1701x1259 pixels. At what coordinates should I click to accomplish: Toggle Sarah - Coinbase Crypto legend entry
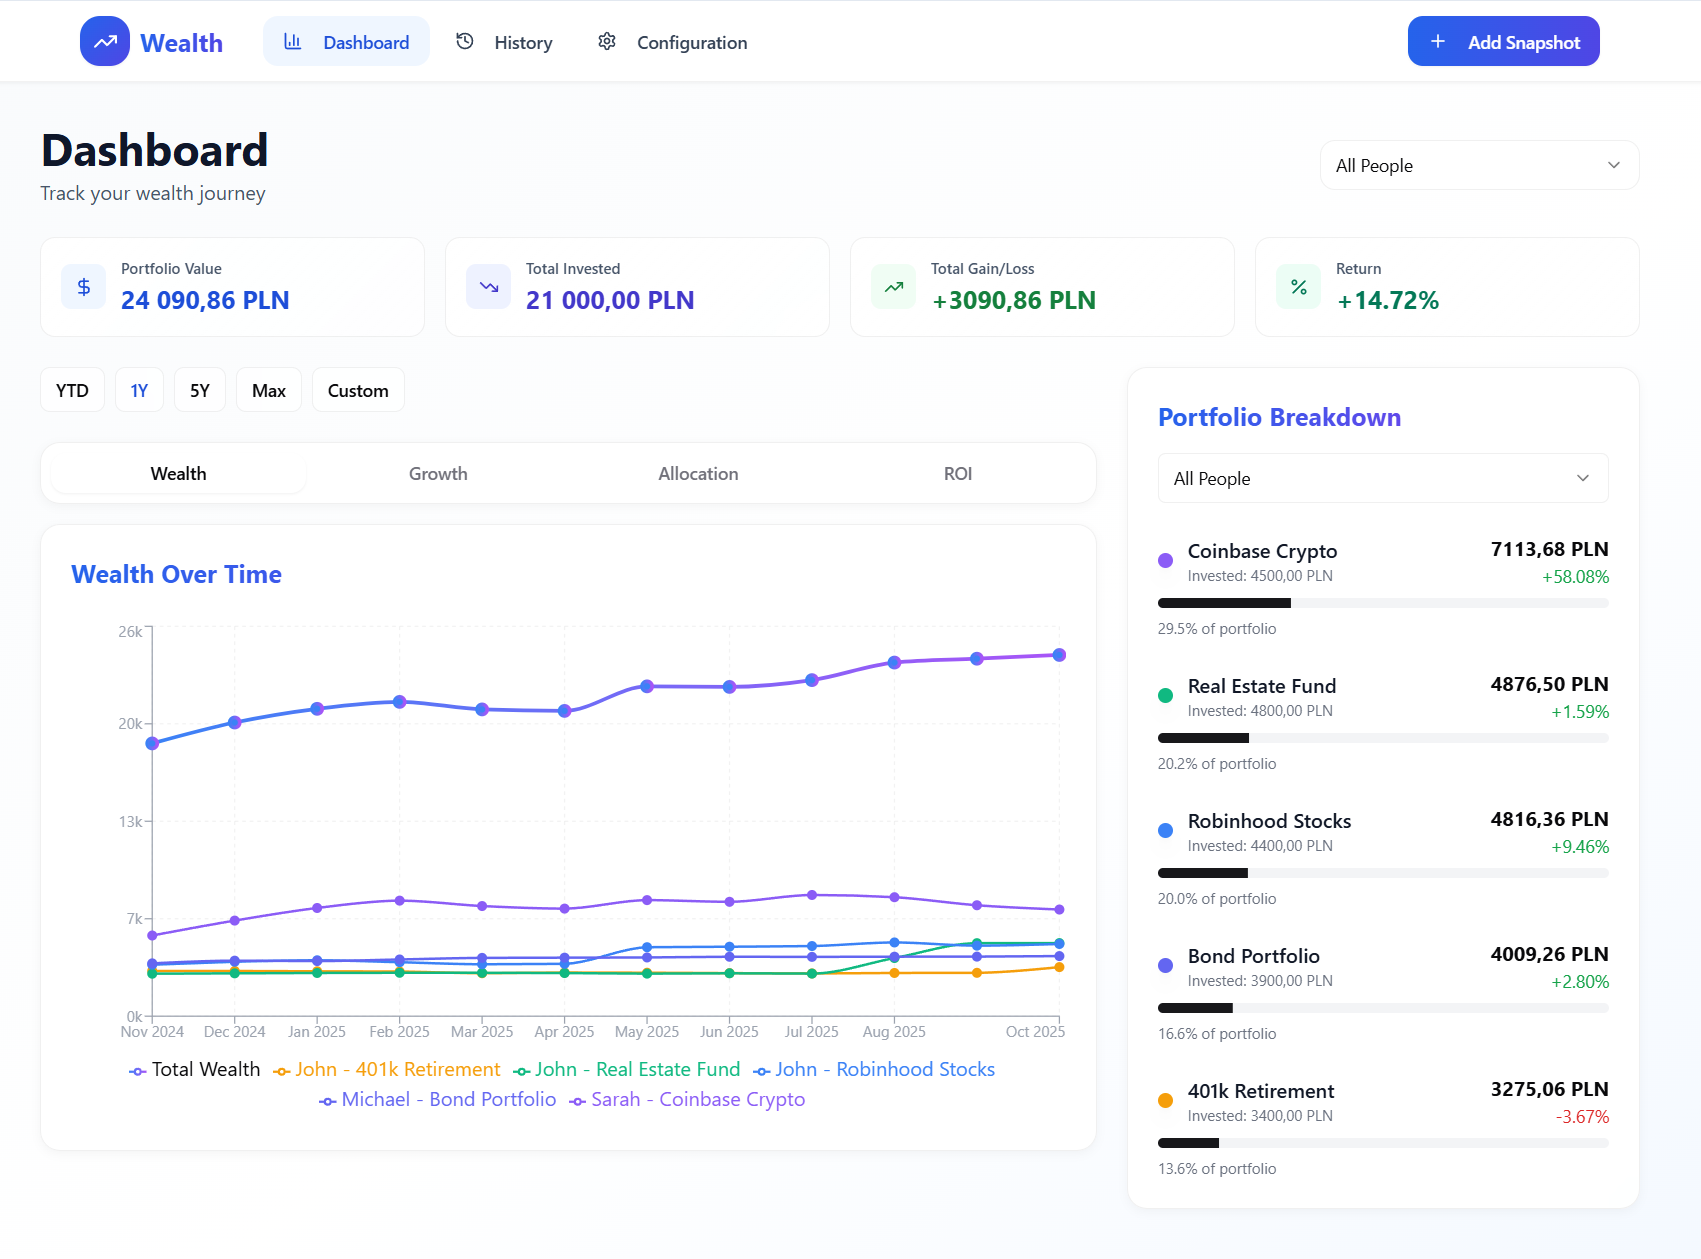[687, 1100]
